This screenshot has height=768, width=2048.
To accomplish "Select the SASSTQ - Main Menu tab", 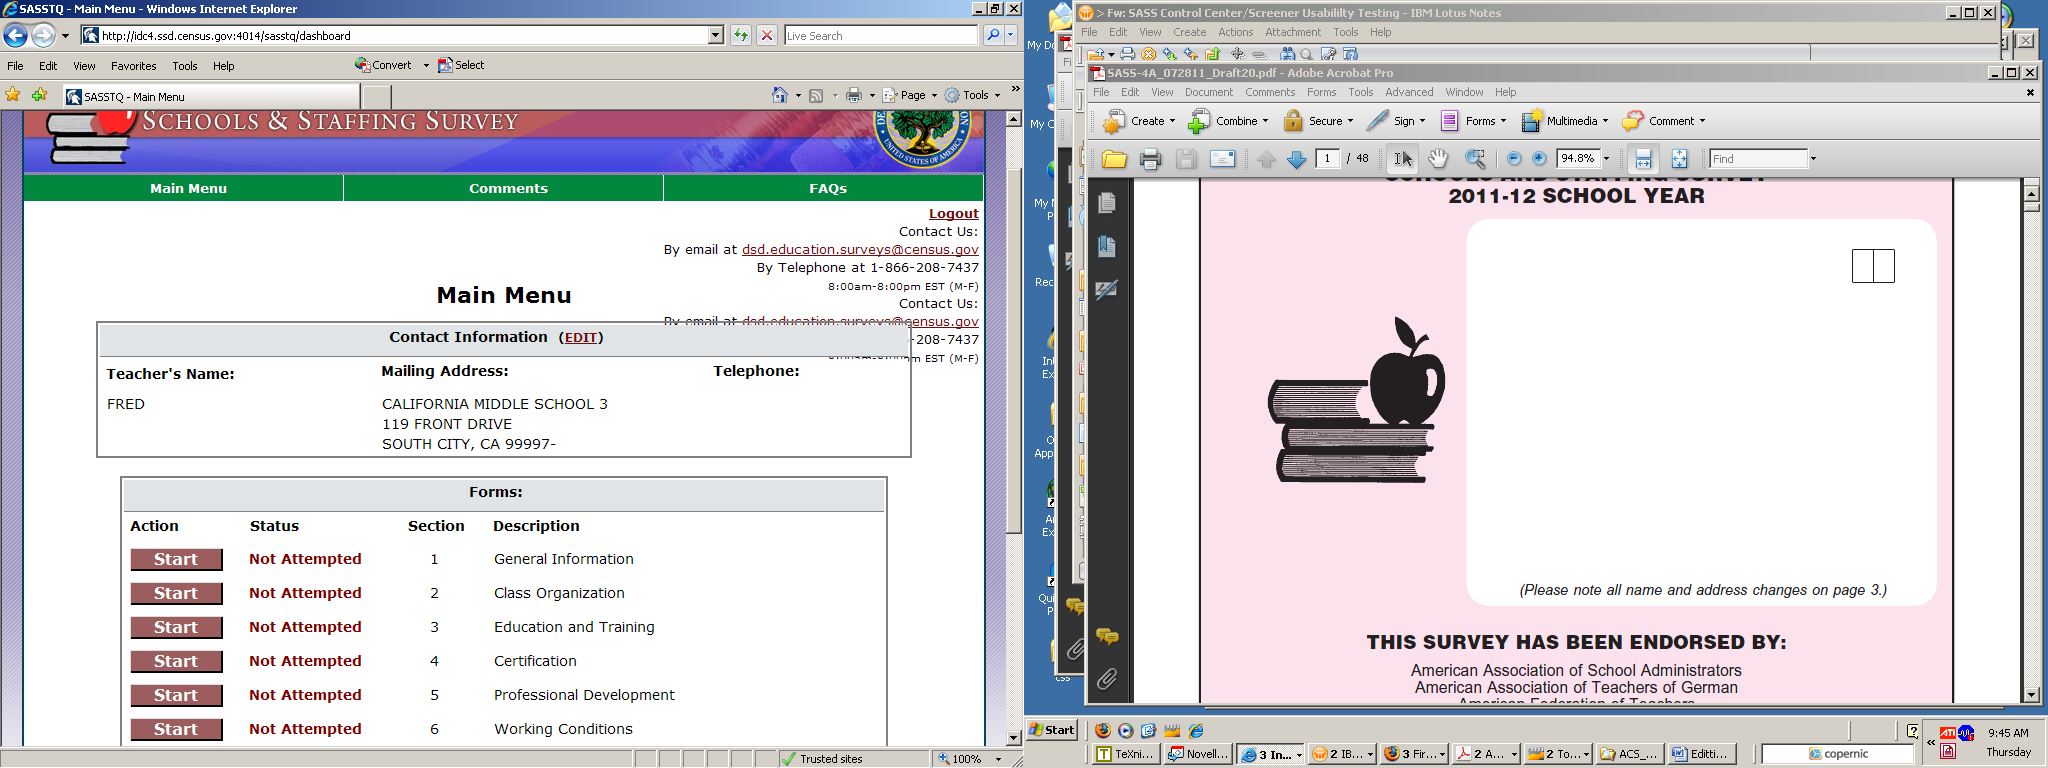I will tap(211, 96).
